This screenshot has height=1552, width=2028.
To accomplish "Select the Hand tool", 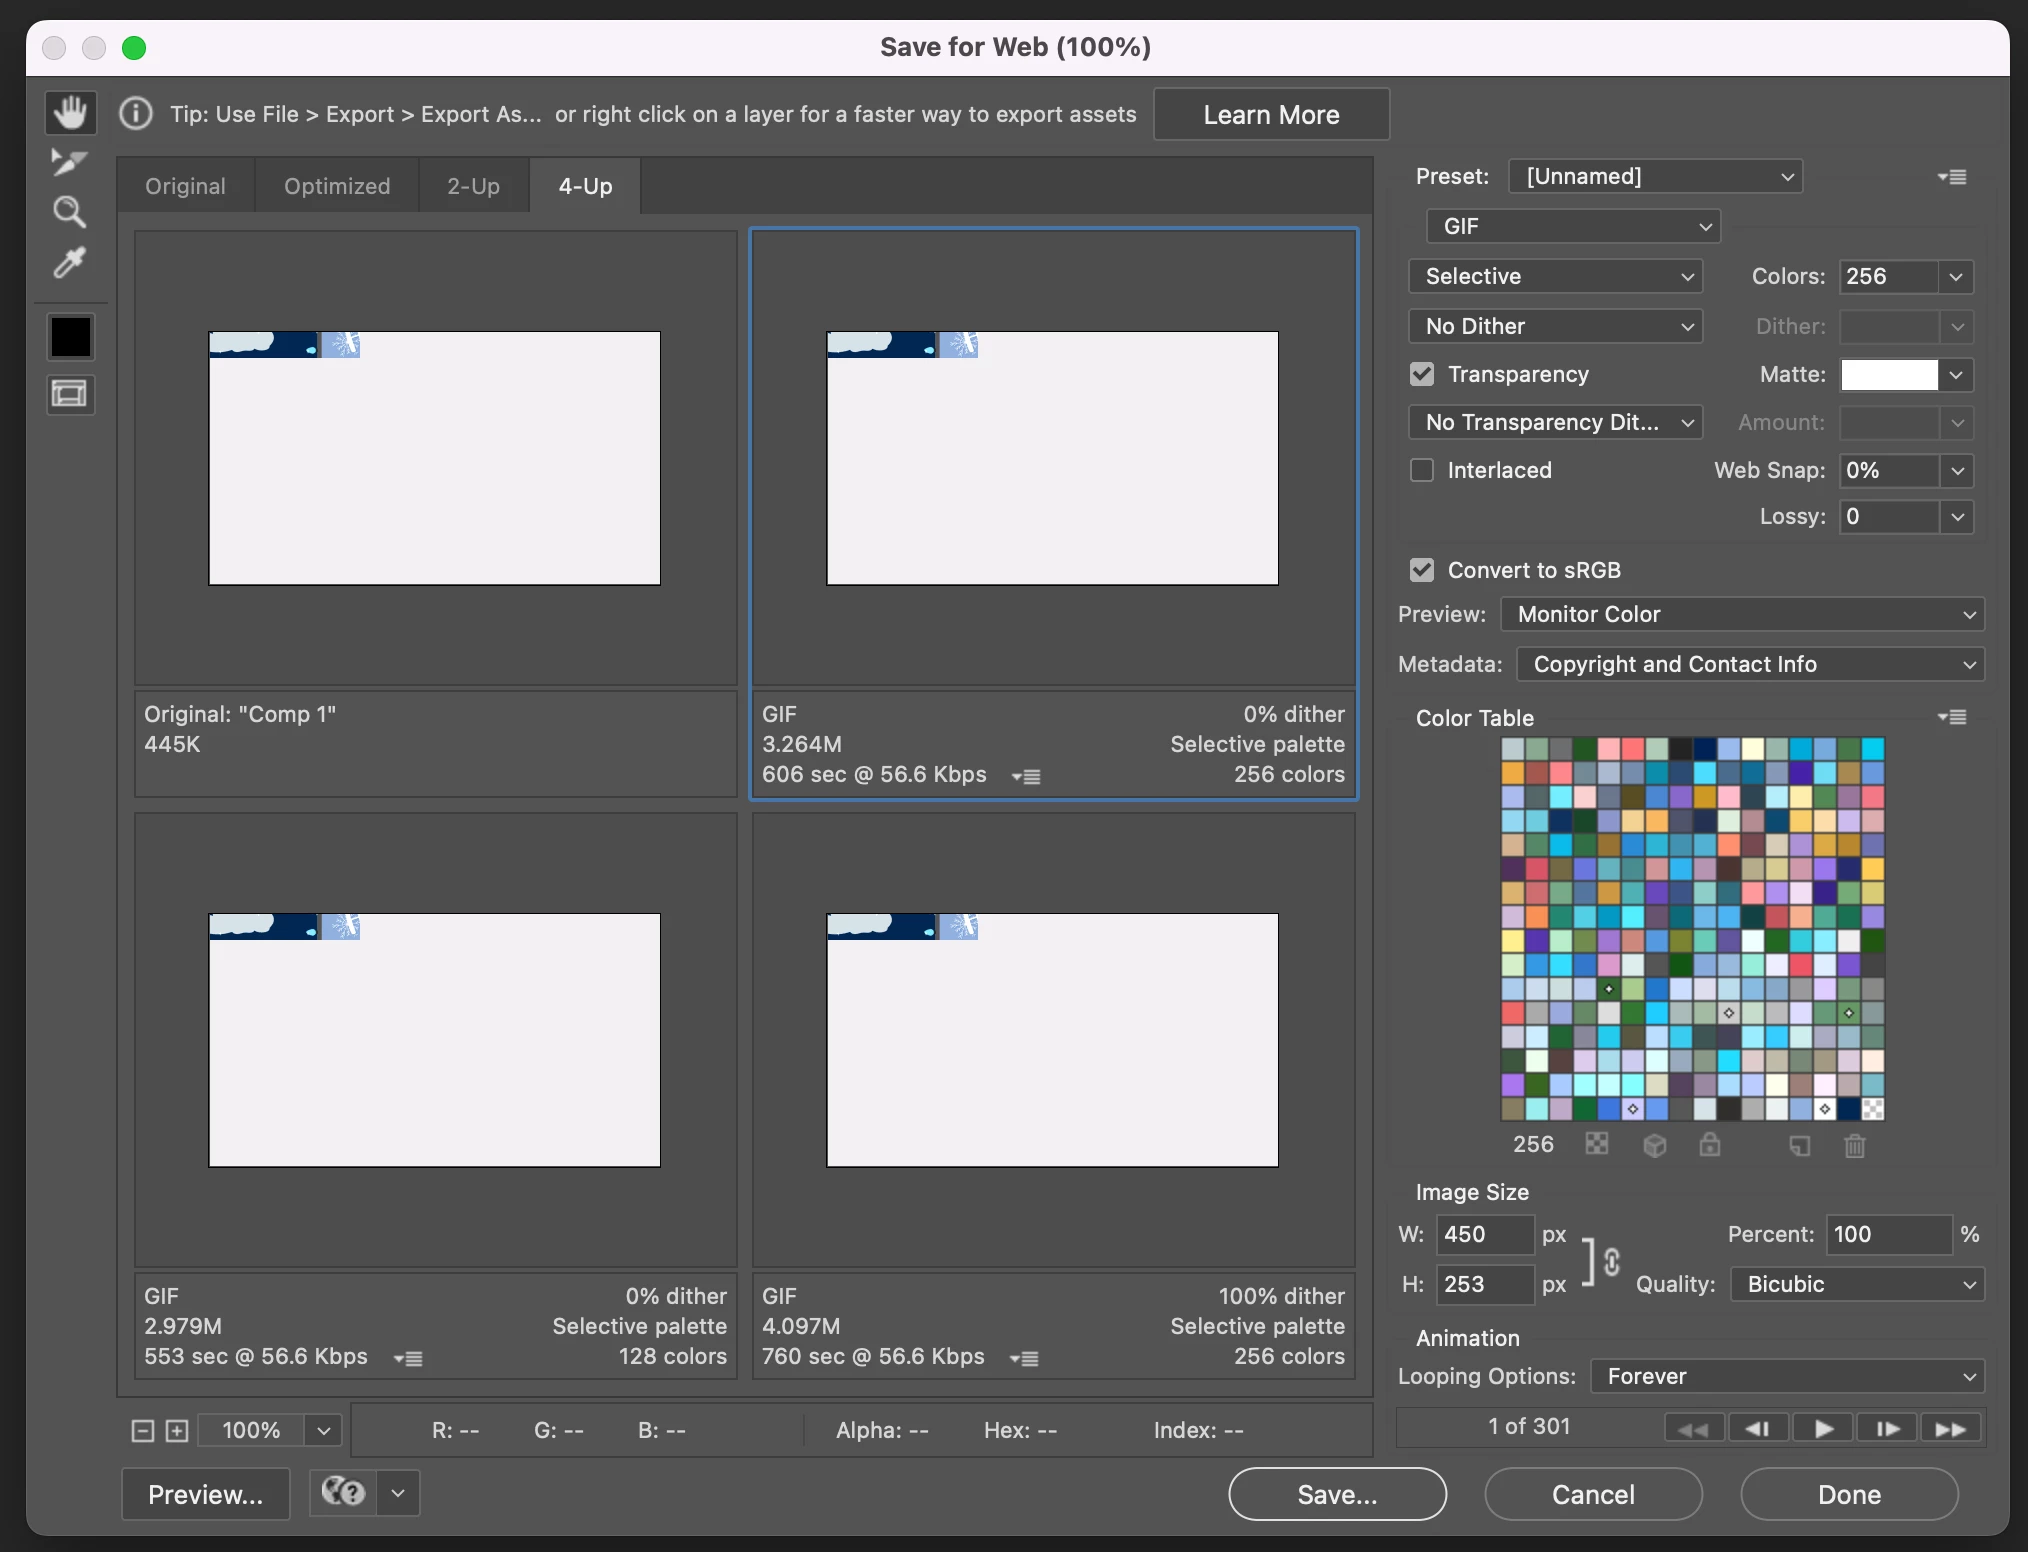I will (70, 113).
